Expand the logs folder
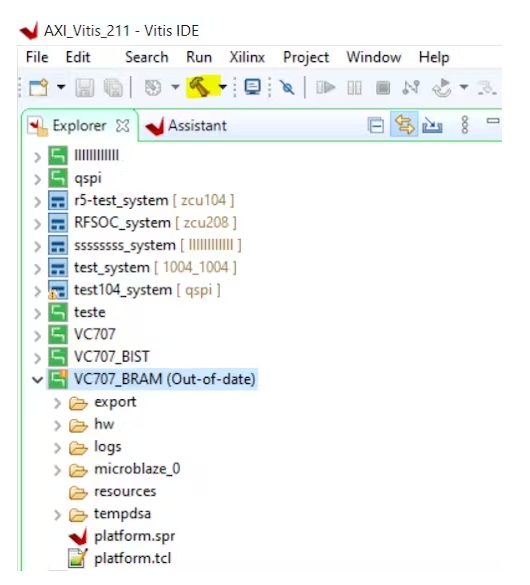Screen dimensions: 530x585 [x=57, y=448]
